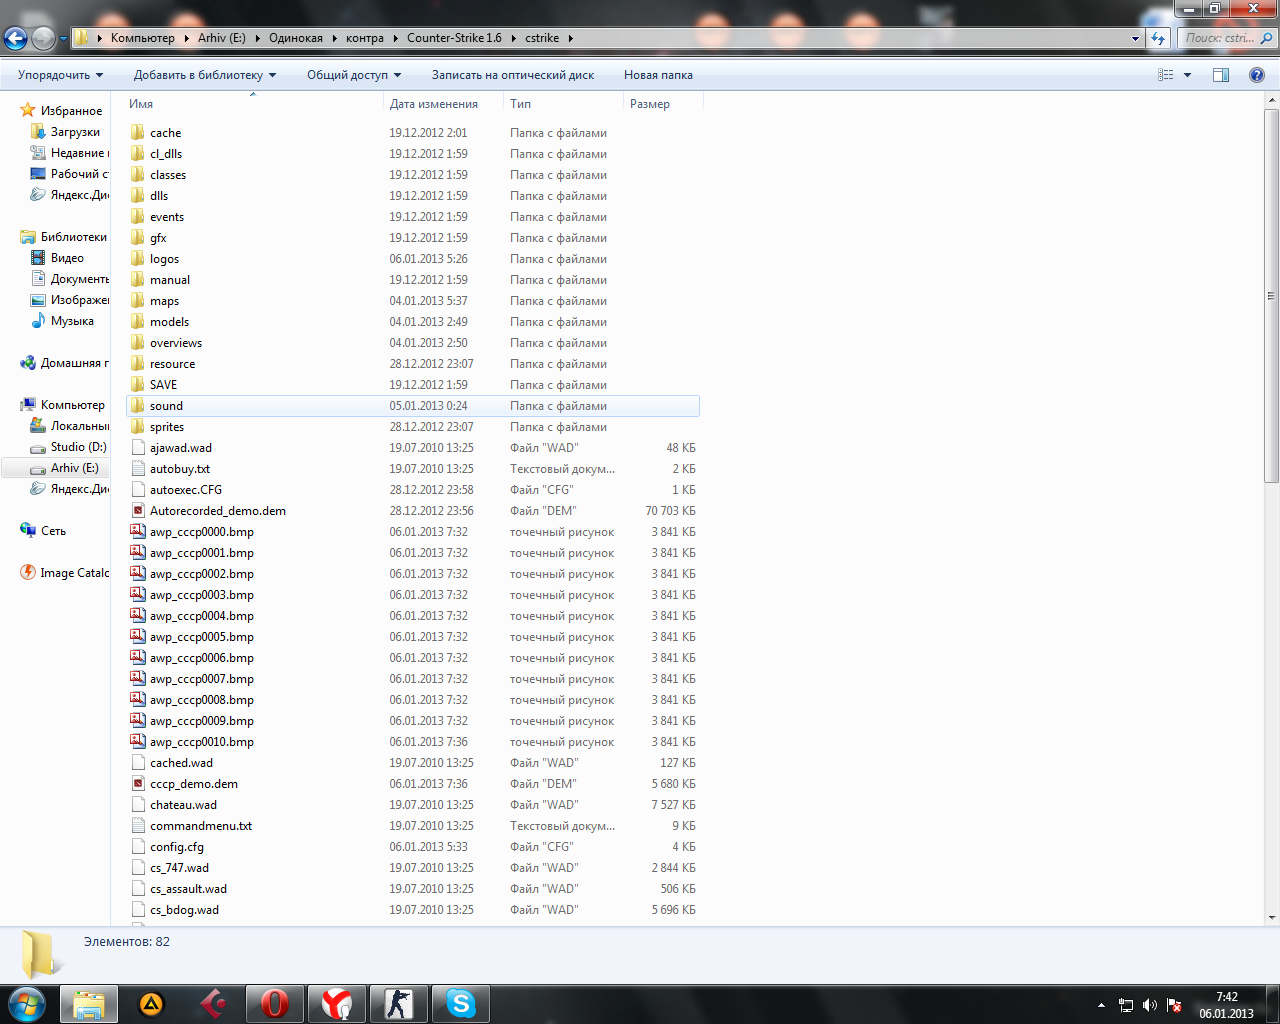Sort by the Имя column header
This screenshot has width=1280, height=1024.
(254, 104)
